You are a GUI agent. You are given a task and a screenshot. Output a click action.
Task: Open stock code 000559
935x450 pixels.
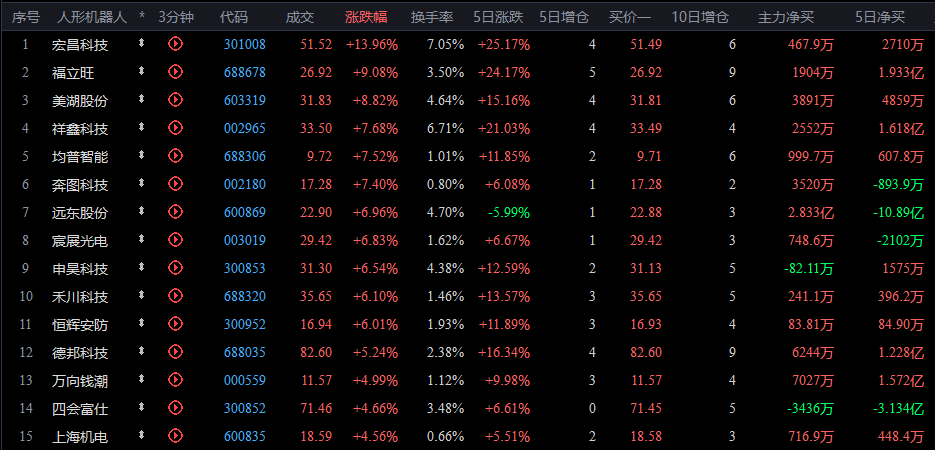[244, 380]
